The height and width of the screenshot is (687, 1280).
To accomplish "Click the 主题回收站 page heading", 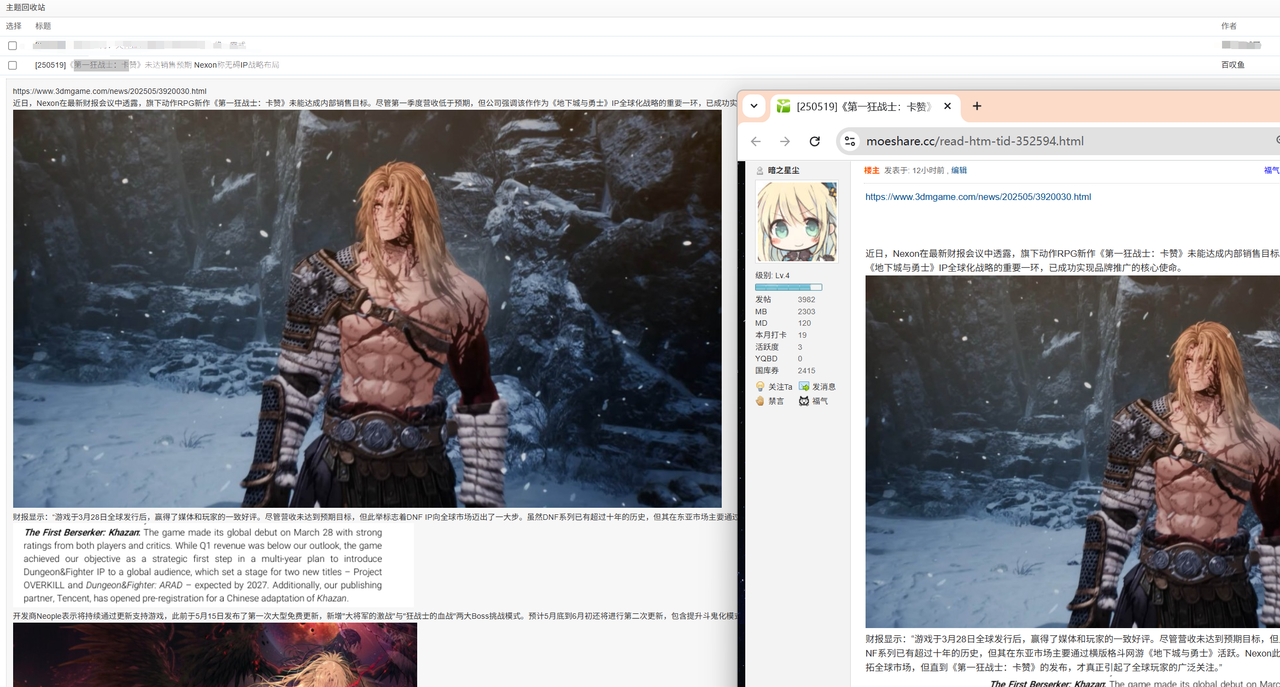I will [x=25, y=7].
